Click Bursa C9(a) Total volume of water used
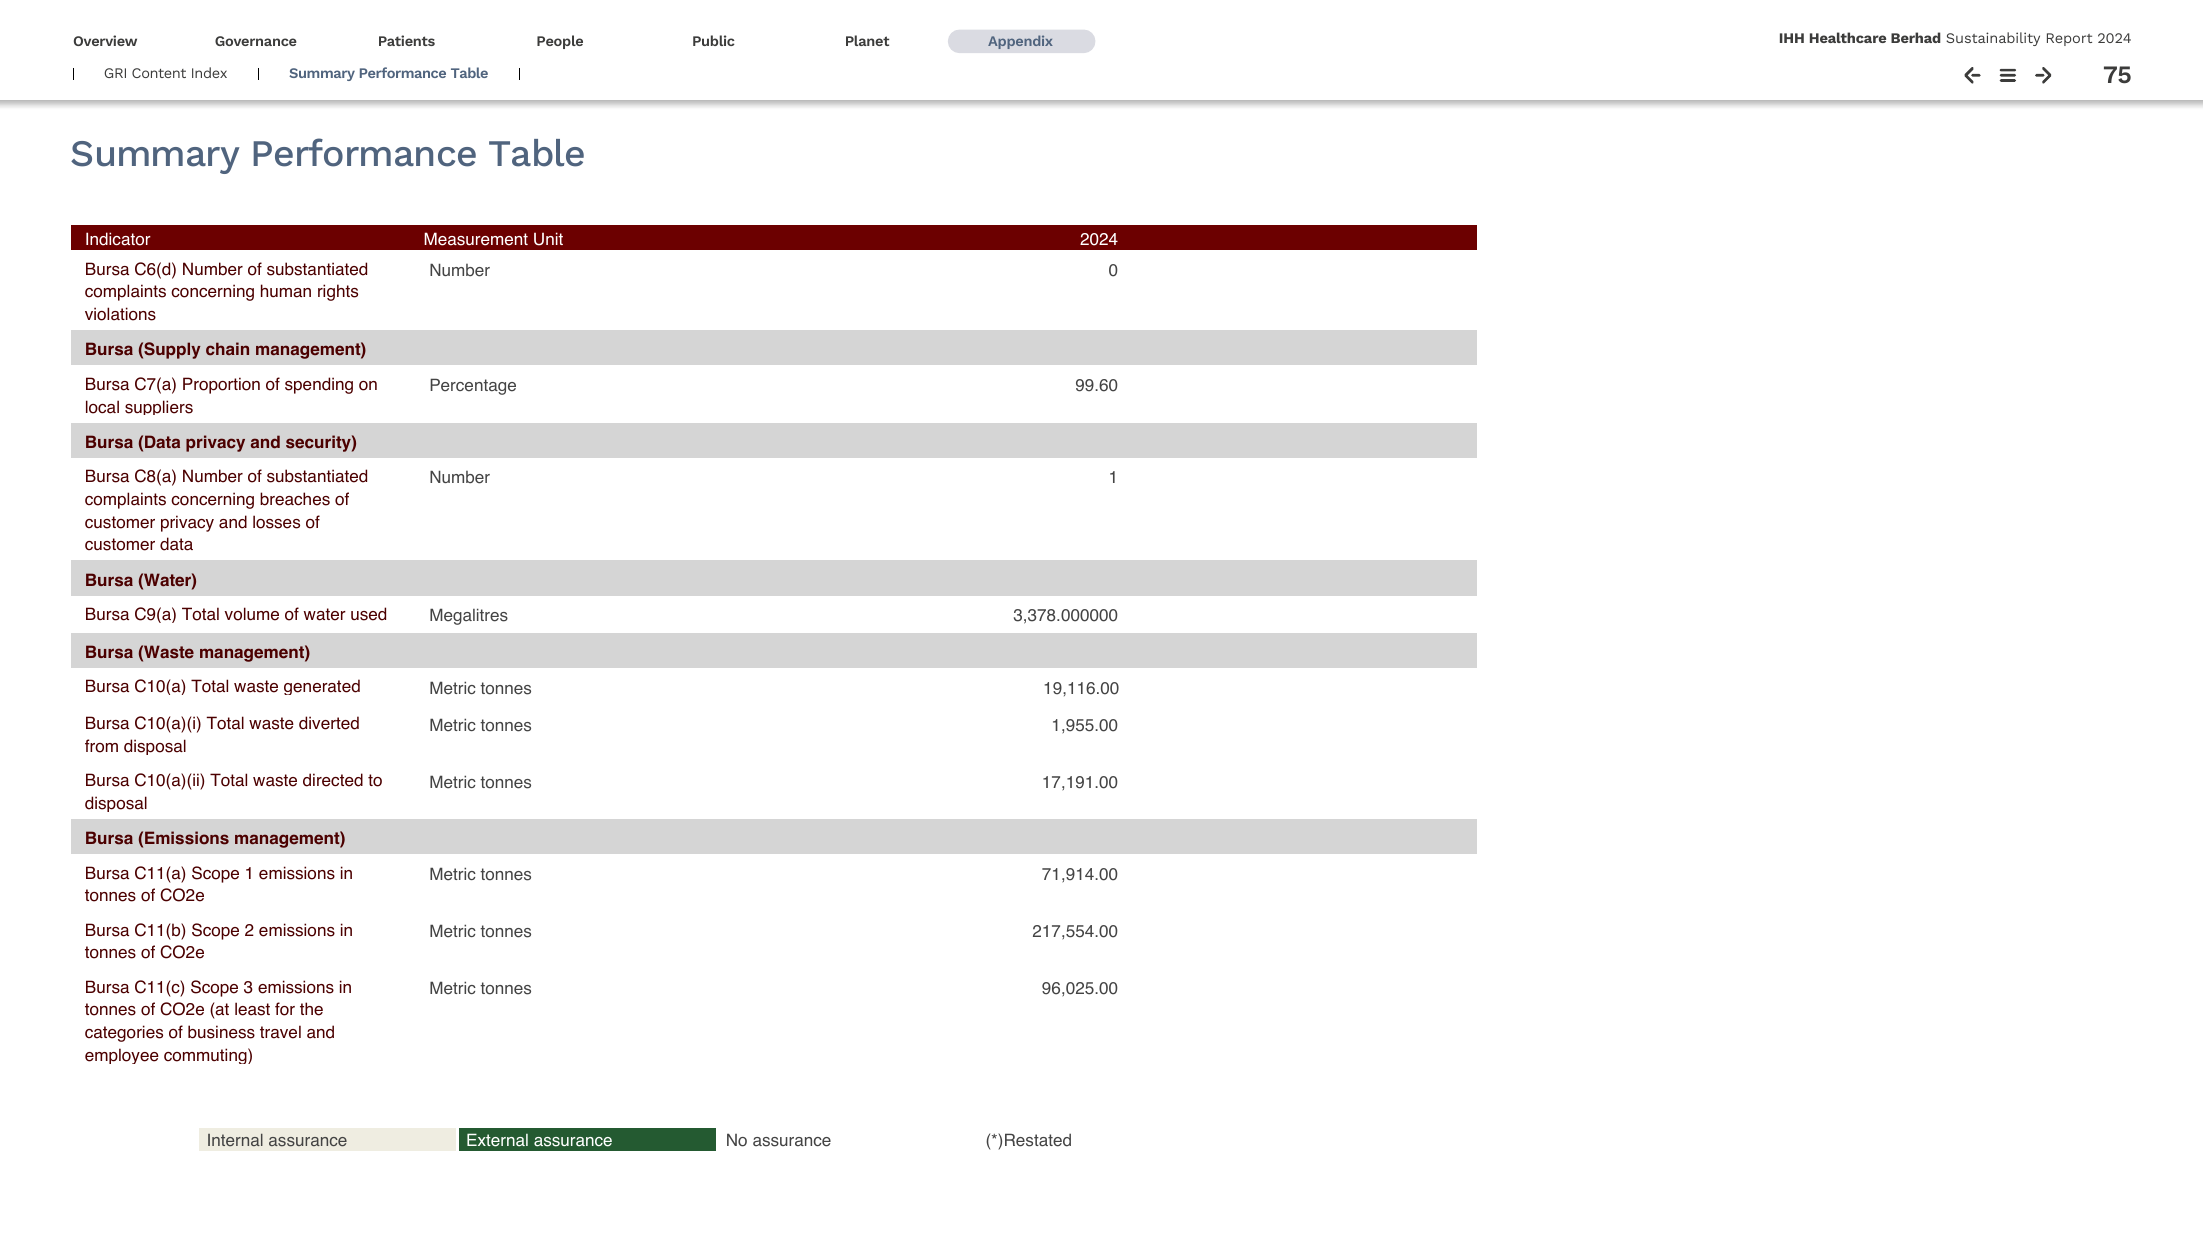 click(236, 614)
